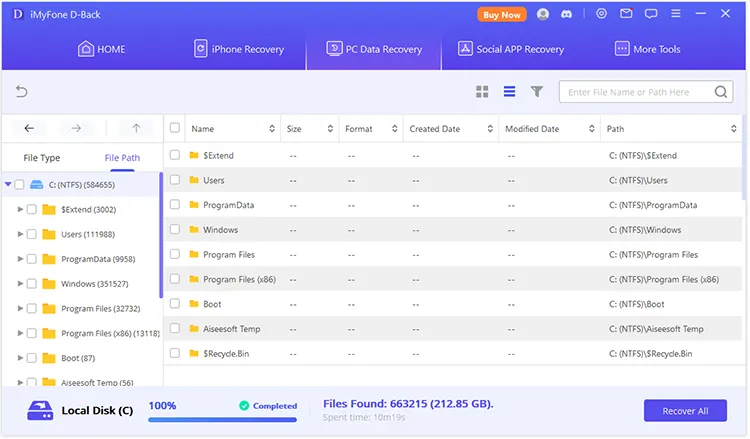The width and height of the screenshot is (750, 439).
Task: Open the mail envelope icon
Action: (626, 13)
